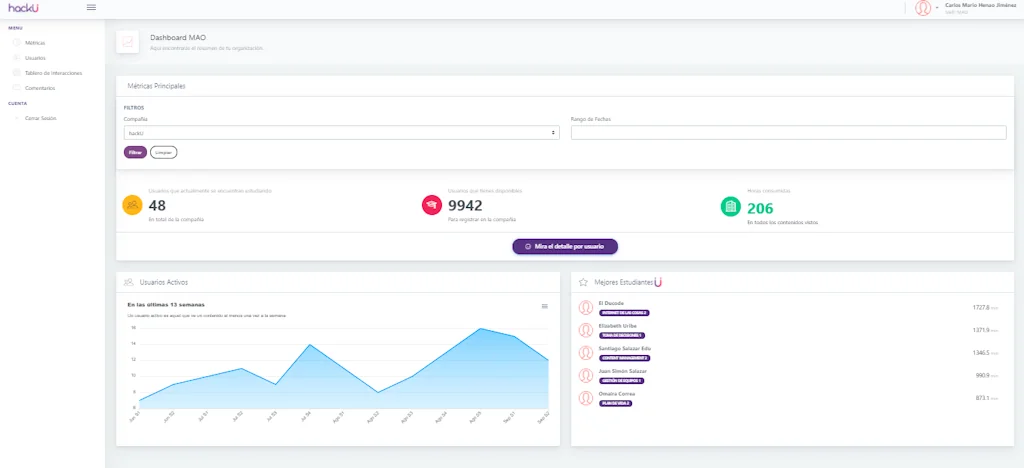This screenshot has width=1024, height=468.
Task: Click the red graduation cap icon
Action: [432, 205]
